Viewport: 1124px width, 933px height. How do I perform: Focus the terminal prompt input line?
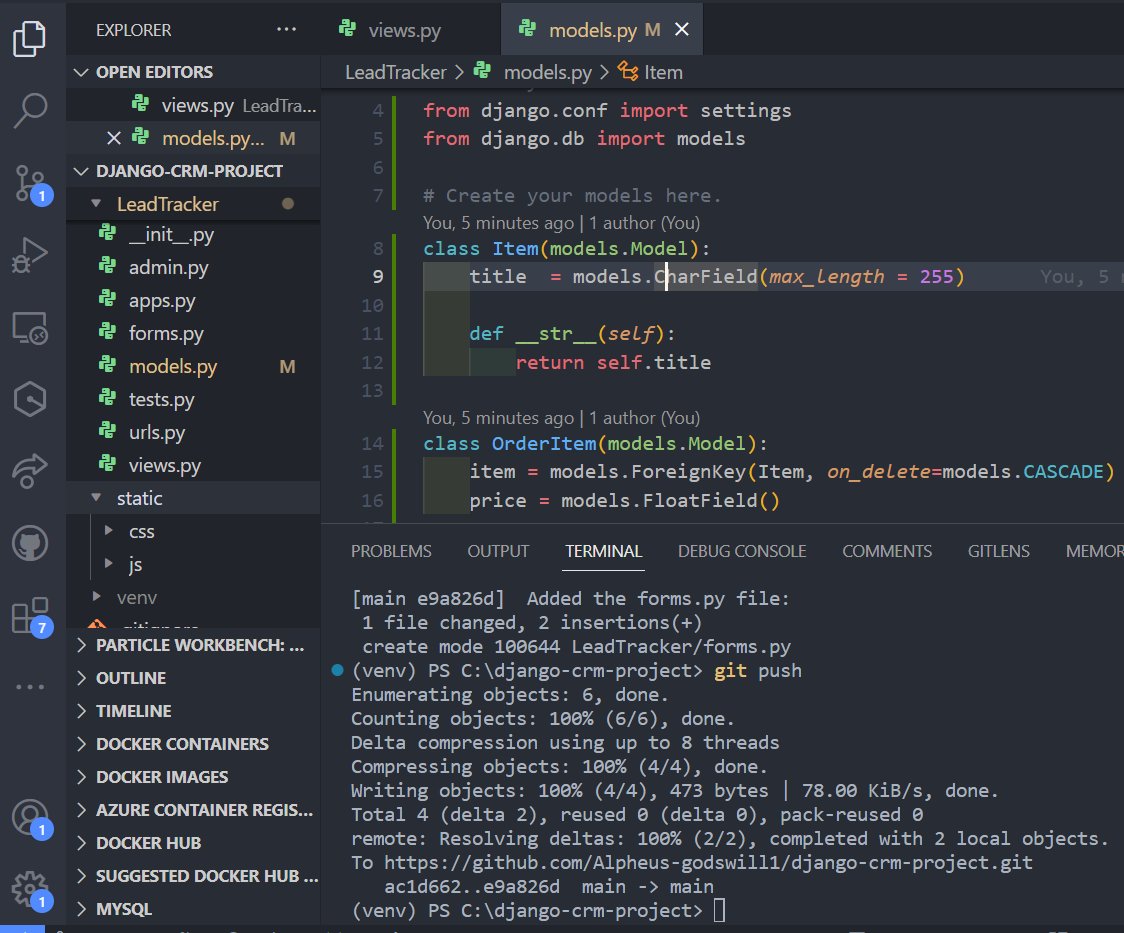coord(720,911)
